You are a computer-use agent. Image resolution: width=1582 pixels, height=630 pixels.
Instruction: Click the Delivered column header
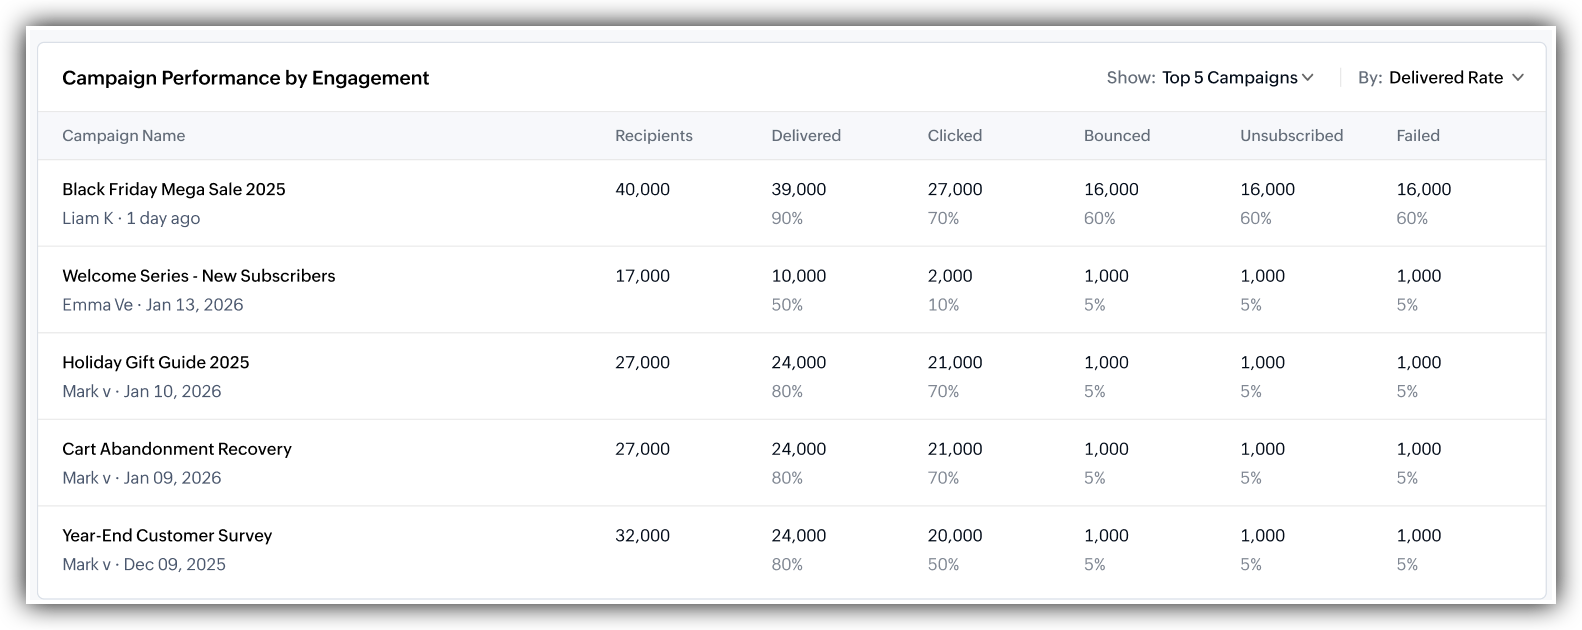tap(806, 136)
